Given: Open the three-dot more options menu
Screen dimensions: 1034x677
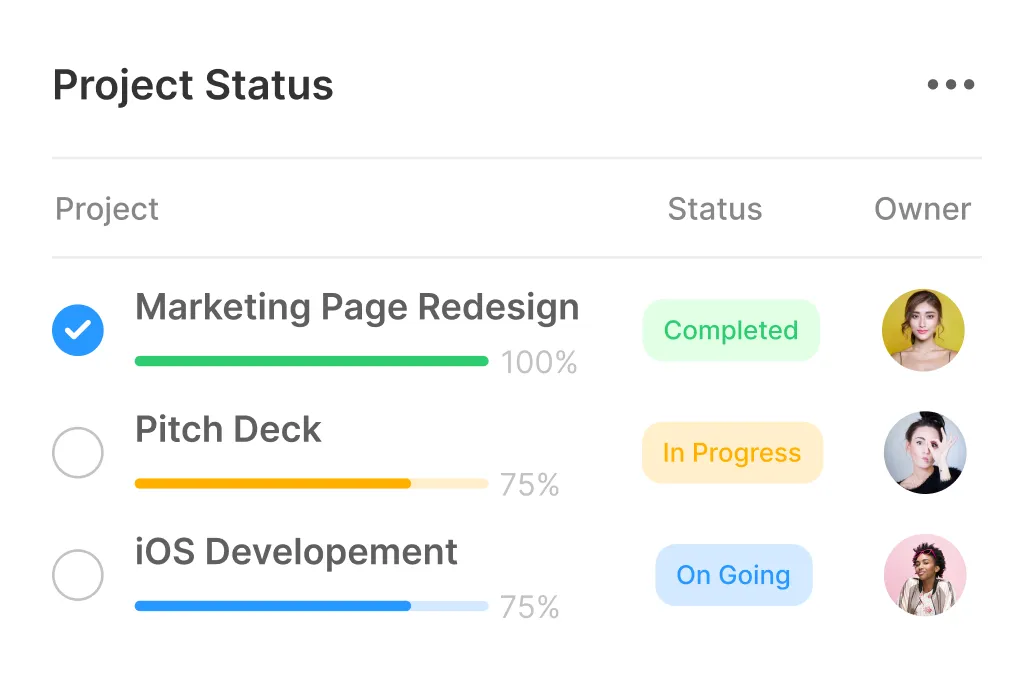Looking at the screenshot, I should click(950, 85).
